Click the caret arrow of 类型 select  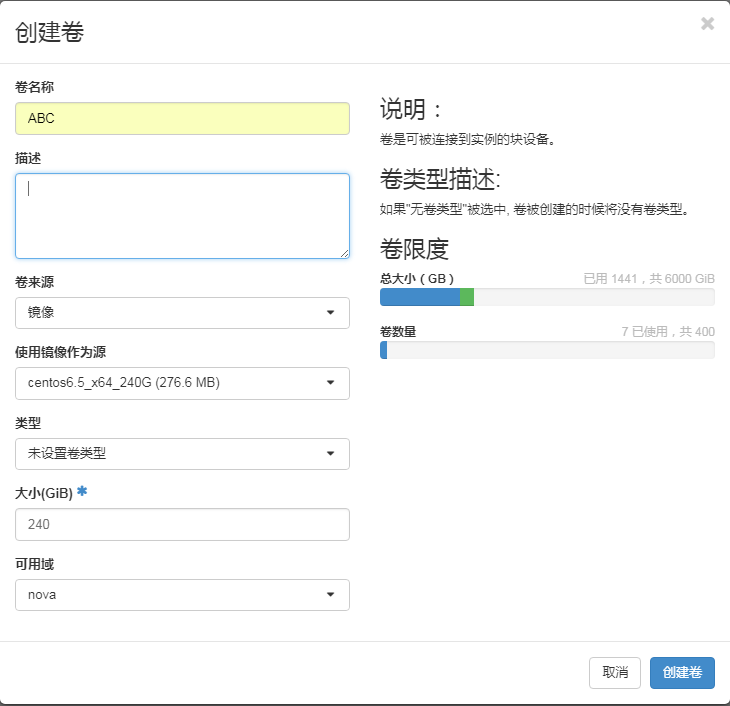[330, 454]
